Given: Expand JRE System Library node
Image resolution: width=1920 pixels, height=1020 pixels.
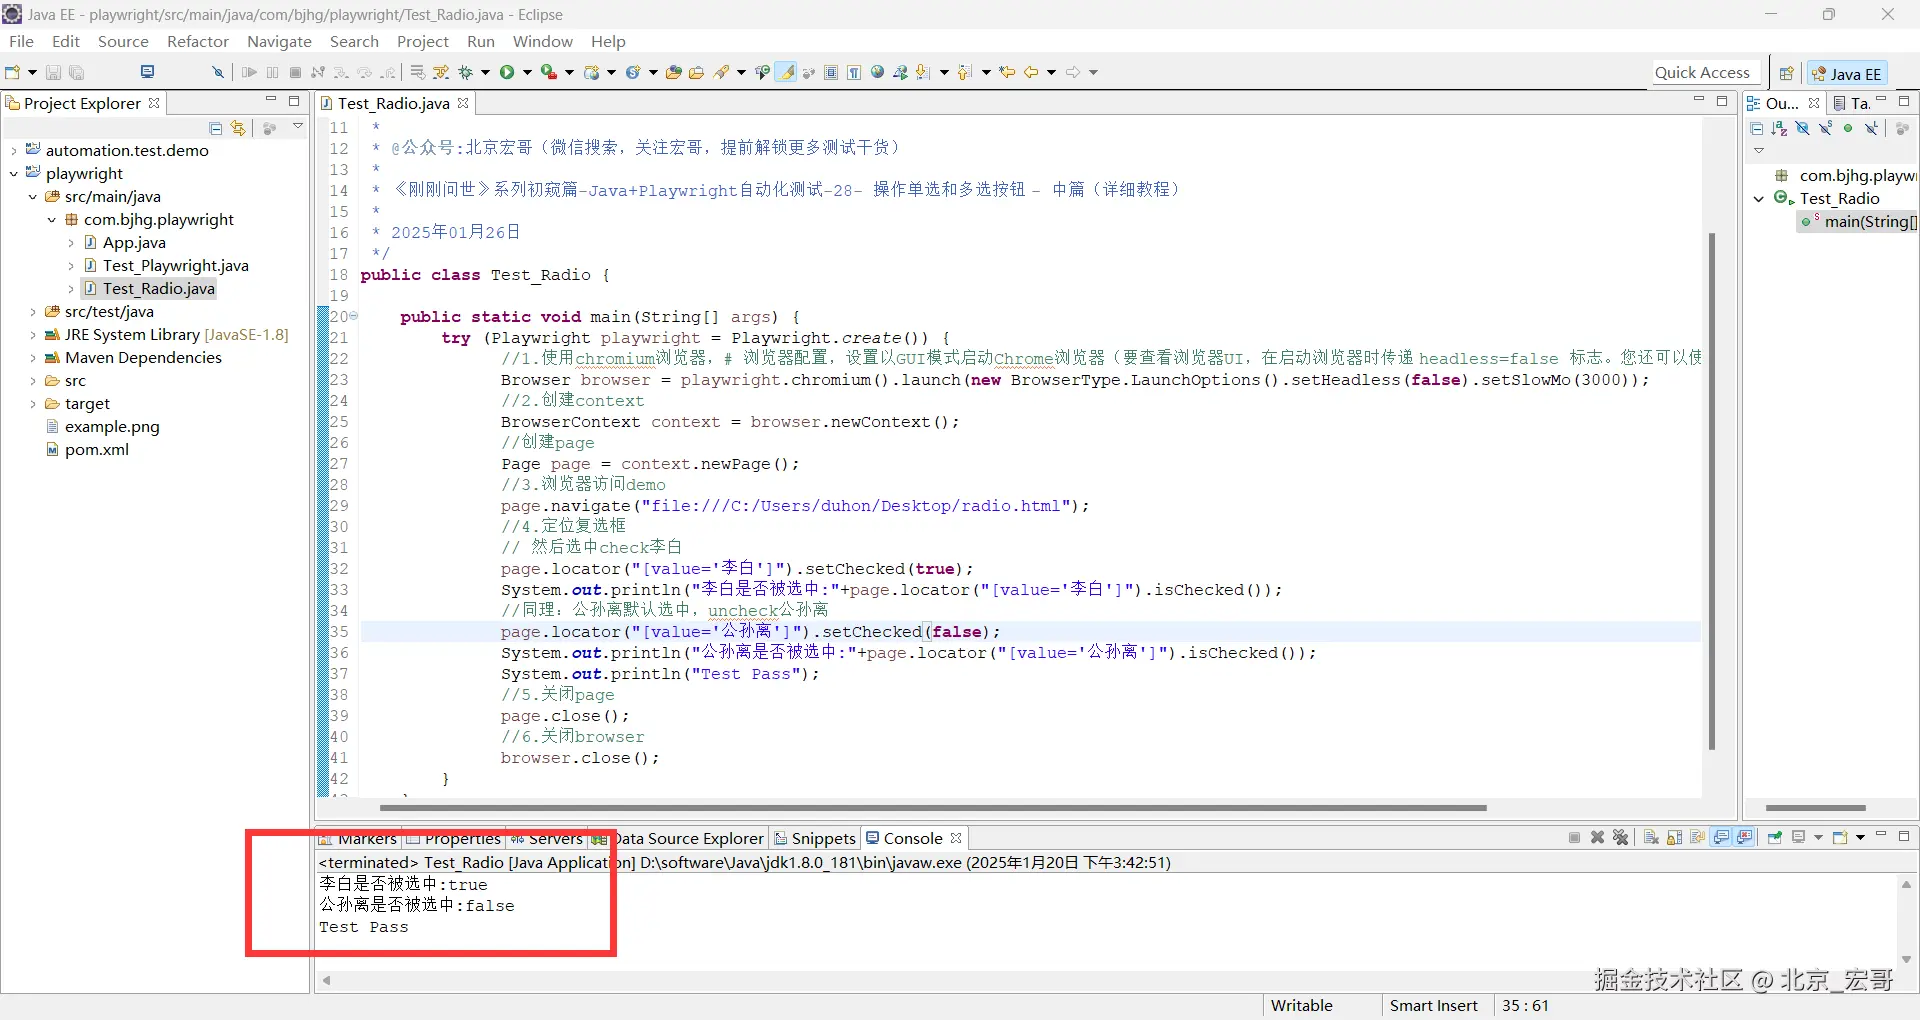Looking at the screenshot, I should point(33,334).
